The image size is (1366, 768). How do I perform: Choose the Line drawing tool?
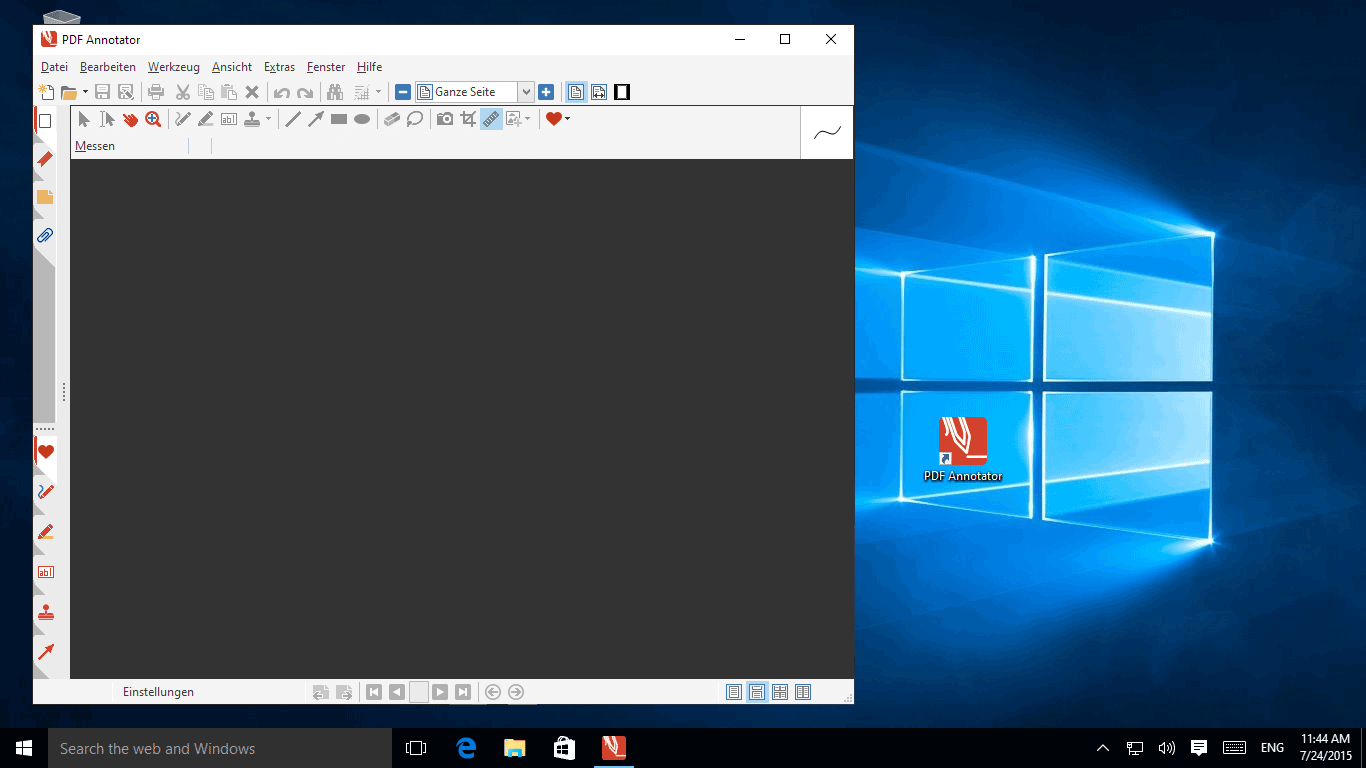pos(293,119)
